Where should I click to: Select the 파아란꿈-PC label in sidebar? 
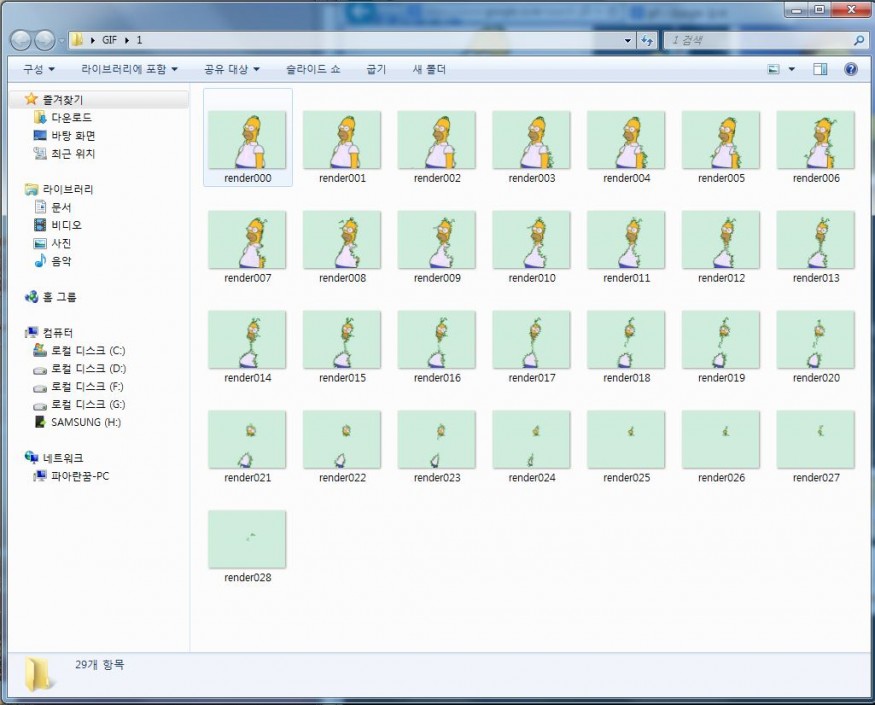80,476
